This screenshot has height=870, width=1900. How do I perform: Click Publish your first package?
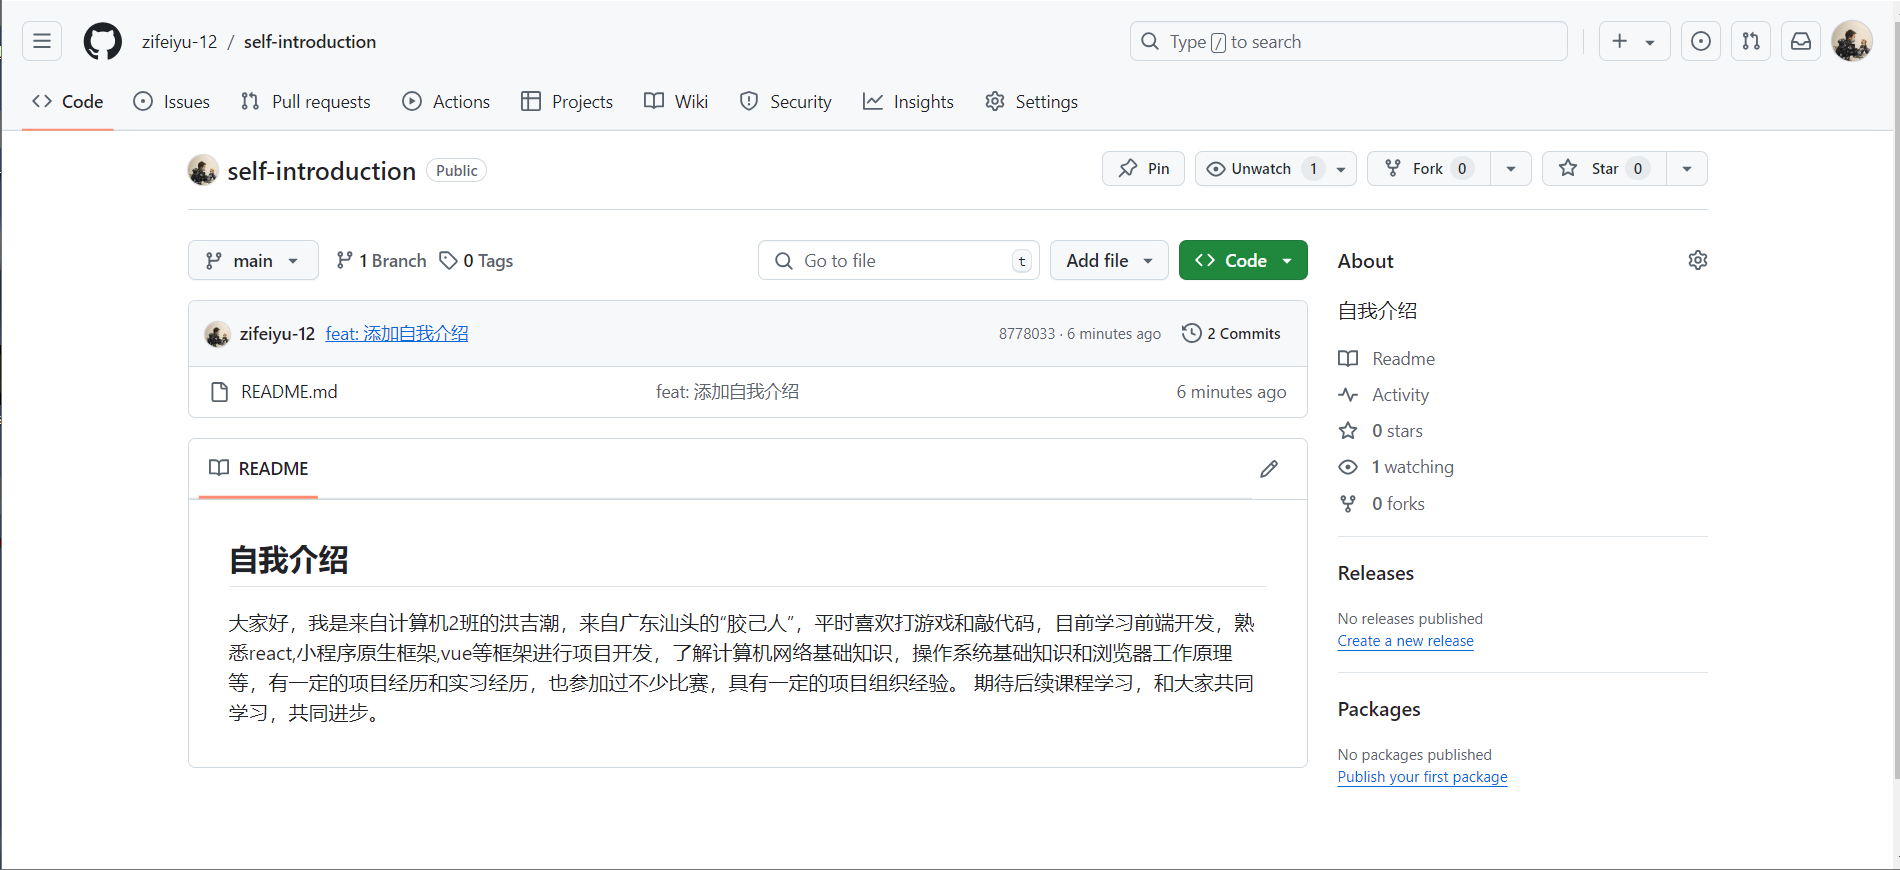coord(1422,777)
